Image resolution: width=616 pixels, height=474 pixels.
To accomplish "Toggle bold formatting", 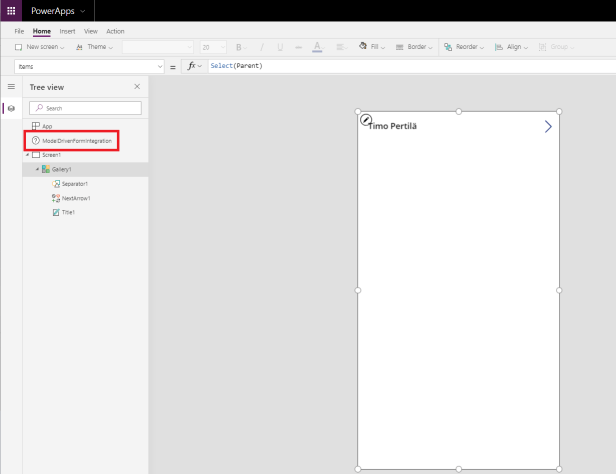I will tap(240, 47).
